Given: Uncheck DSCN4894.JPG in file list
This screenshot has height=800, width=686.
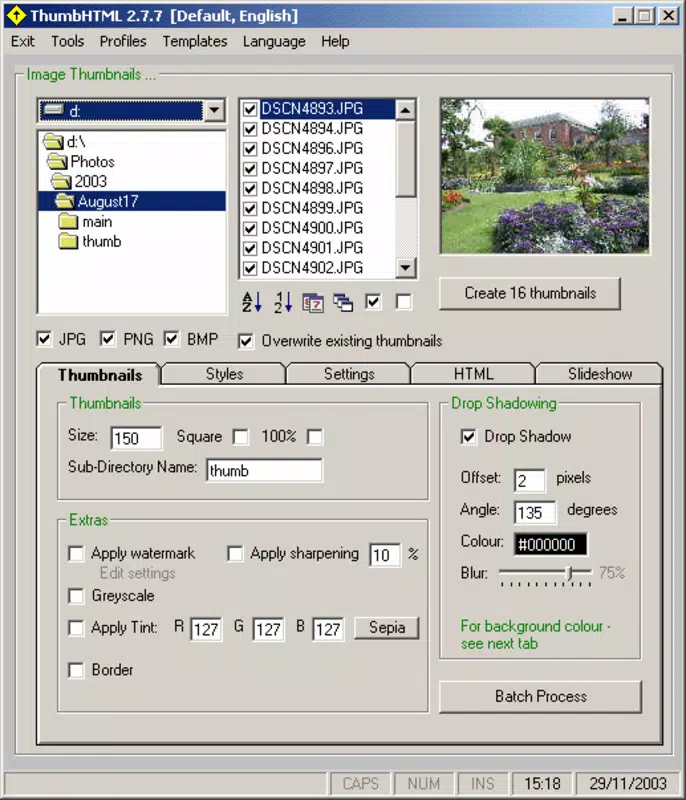Looking at the screenshot, I should tap(250, 129).
